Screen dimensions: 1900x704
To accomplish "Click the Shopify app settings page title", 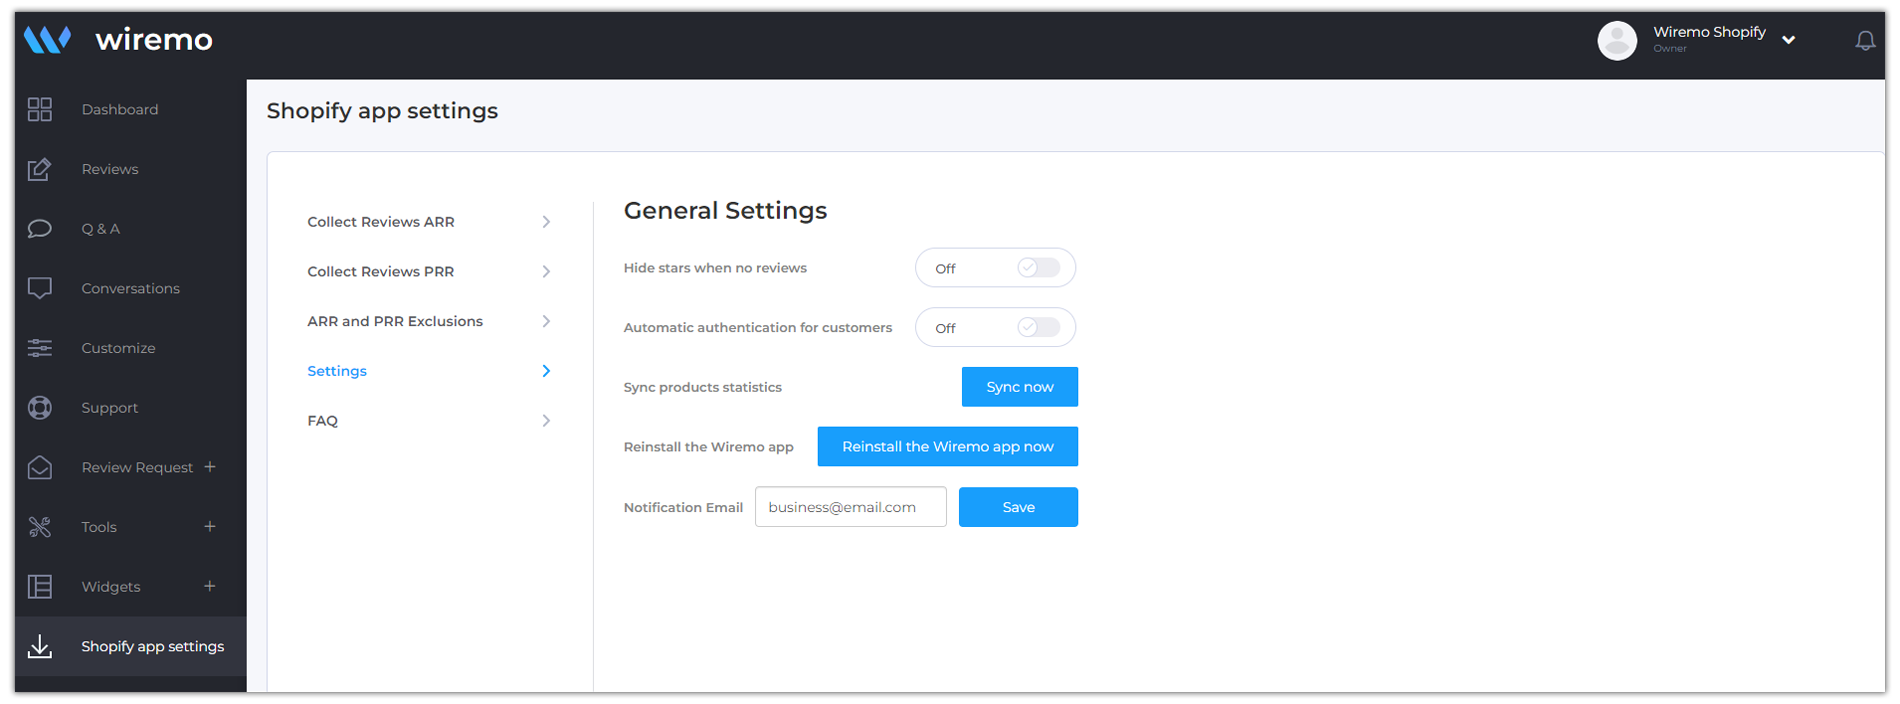I will tap(382, 111).
